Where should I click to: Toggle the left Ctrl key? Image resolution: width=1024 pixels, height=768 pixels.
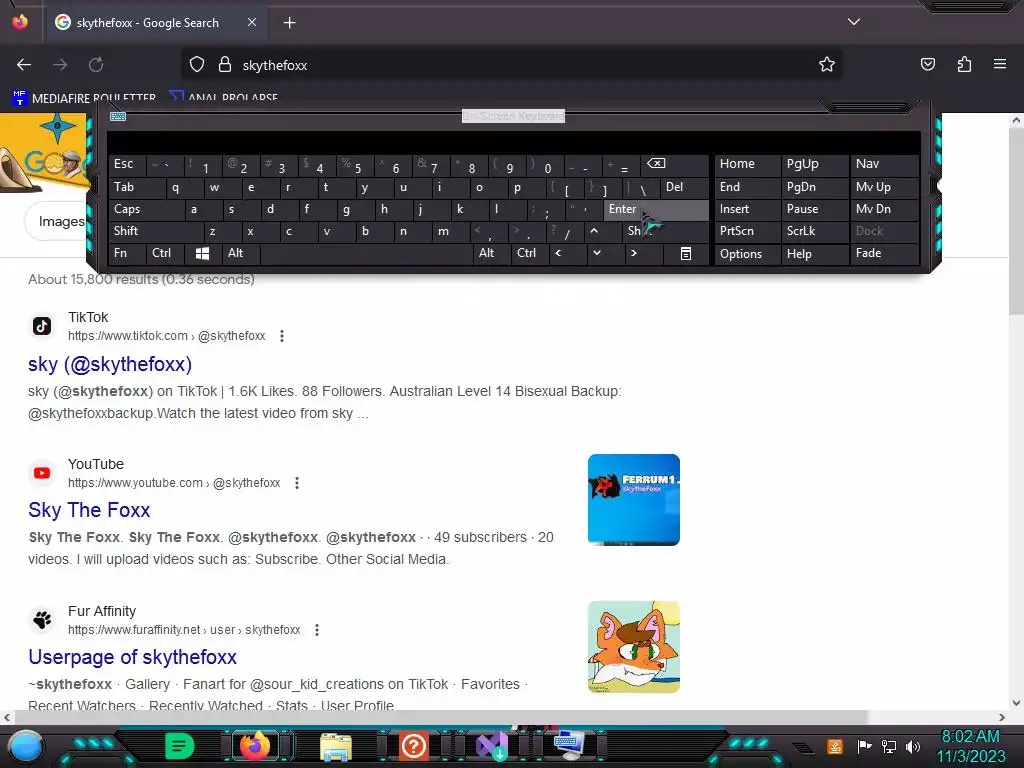(165, 253)
